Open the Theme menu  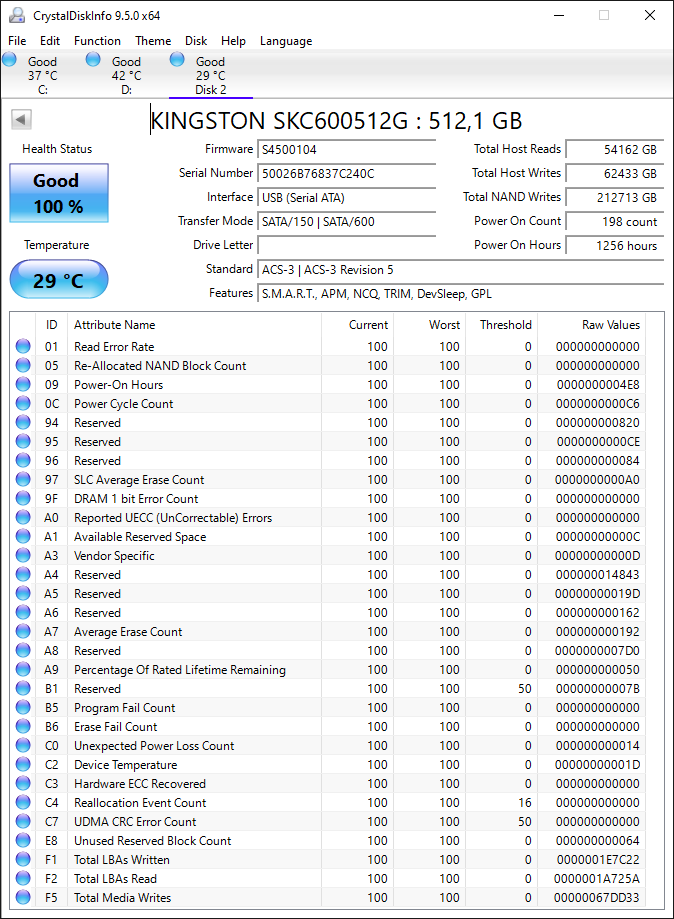[153, 41]
